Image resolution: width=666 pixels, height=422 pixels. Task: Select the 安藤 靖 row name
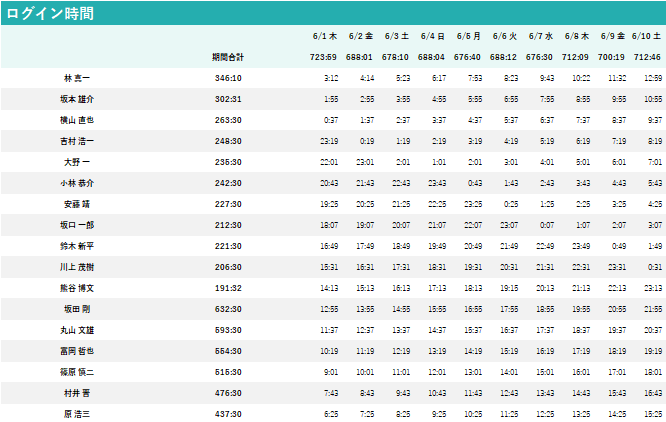pos(77,204)
